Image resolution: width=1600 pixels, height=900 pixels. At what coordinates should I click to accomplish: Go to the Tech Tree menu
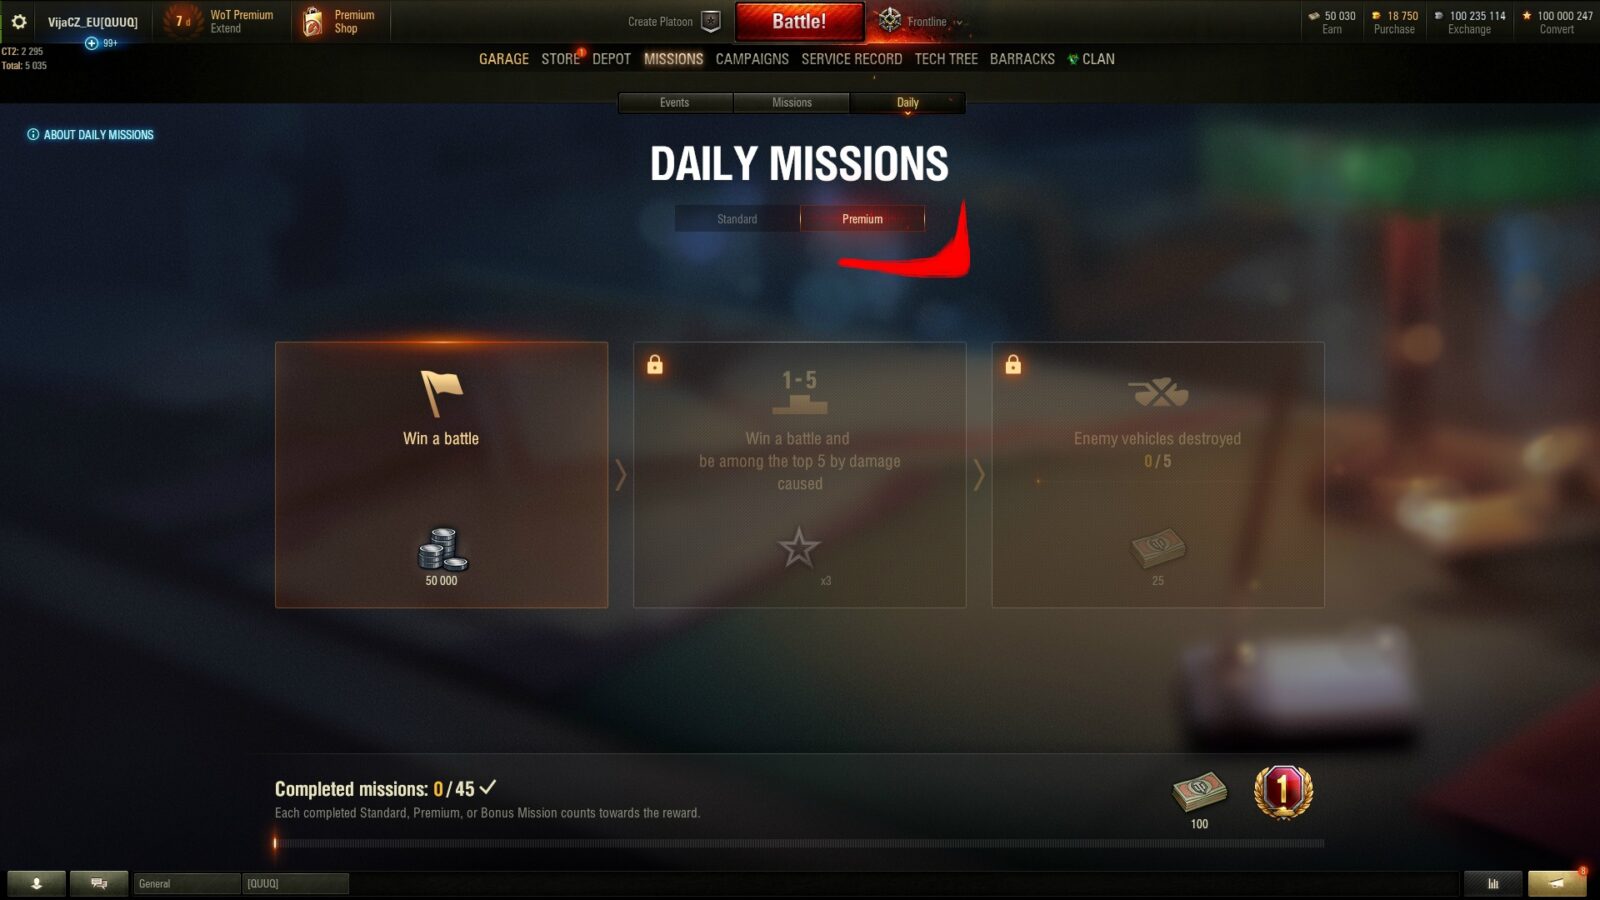[946, 59]
